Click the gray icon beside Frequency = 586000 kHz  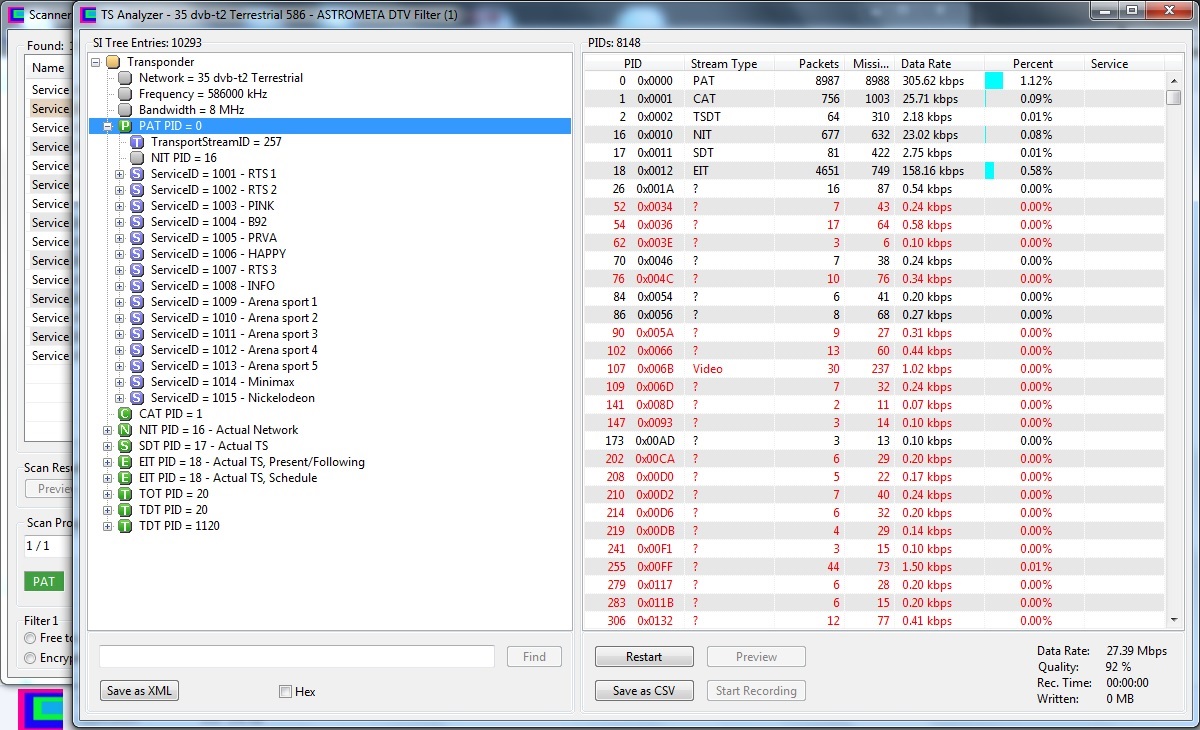pos(125,94)
